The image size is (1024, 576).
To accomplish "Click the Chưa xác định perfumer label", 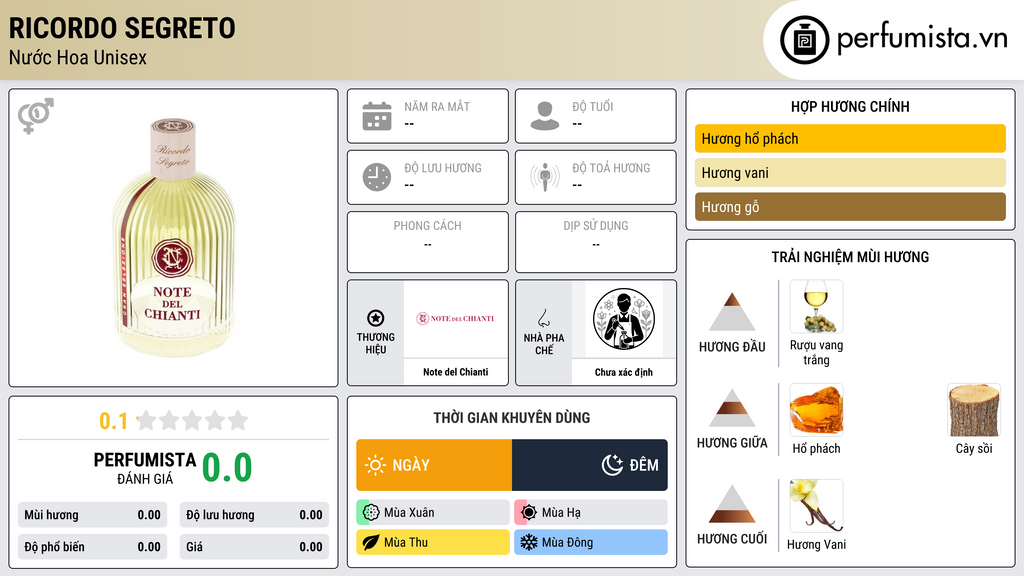I will tap(623, 372).
